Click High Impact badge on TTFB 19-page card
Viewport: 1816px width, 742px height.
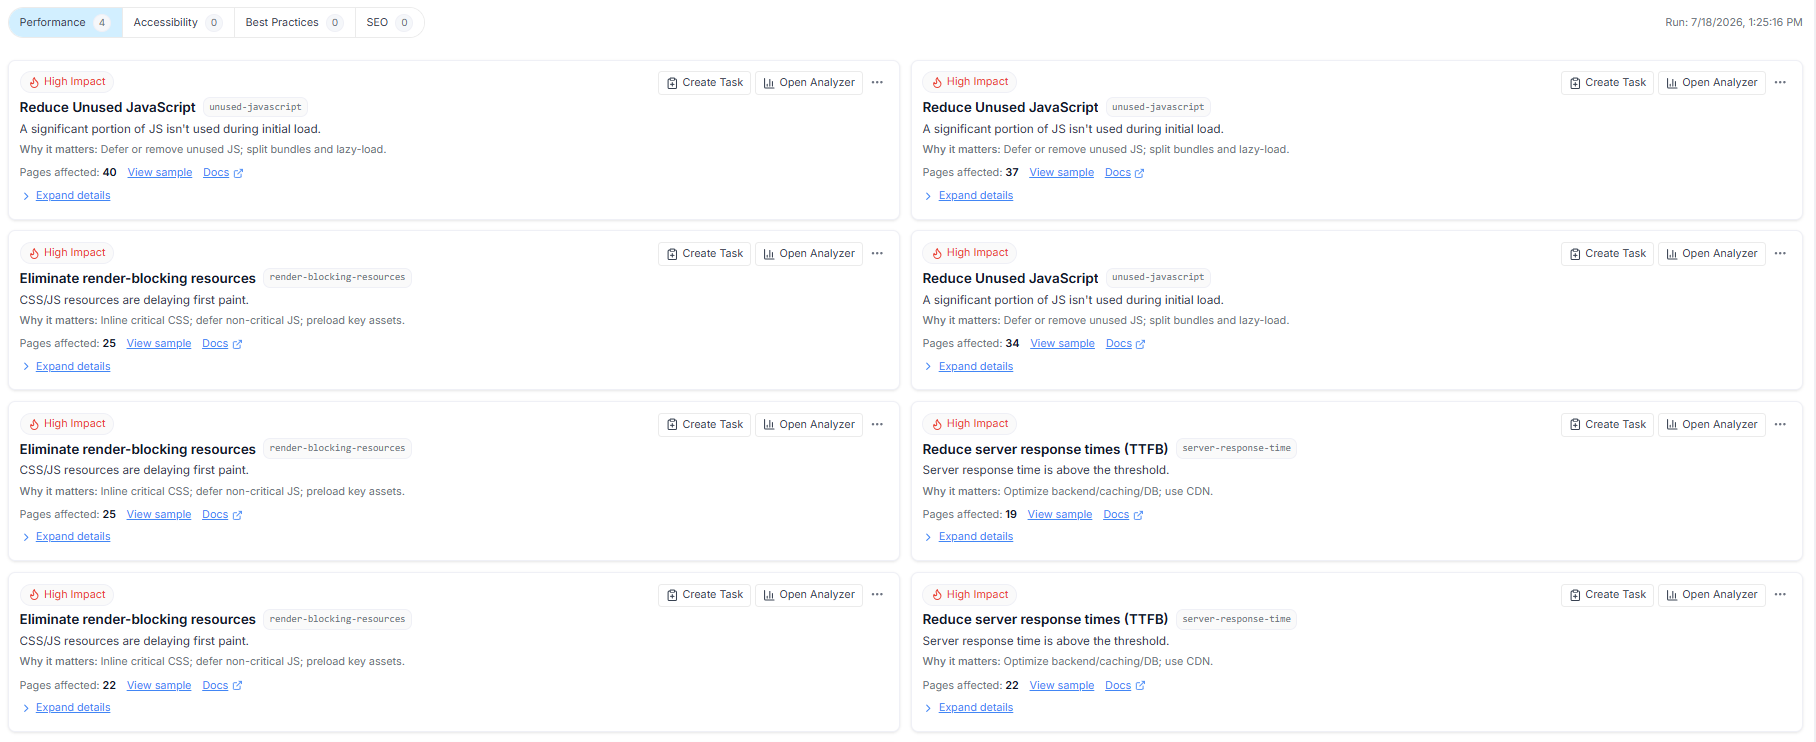tap(970, 424)
